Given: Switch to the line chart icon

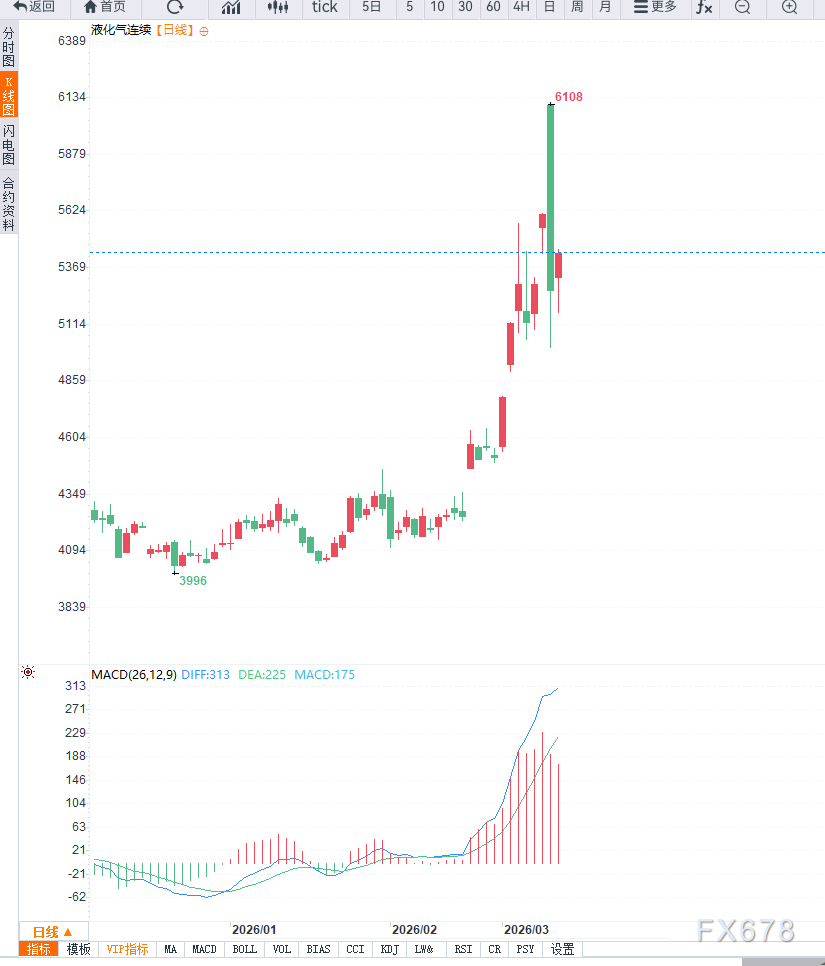Looking at the screenshot, I should click(x=231, y=7).
